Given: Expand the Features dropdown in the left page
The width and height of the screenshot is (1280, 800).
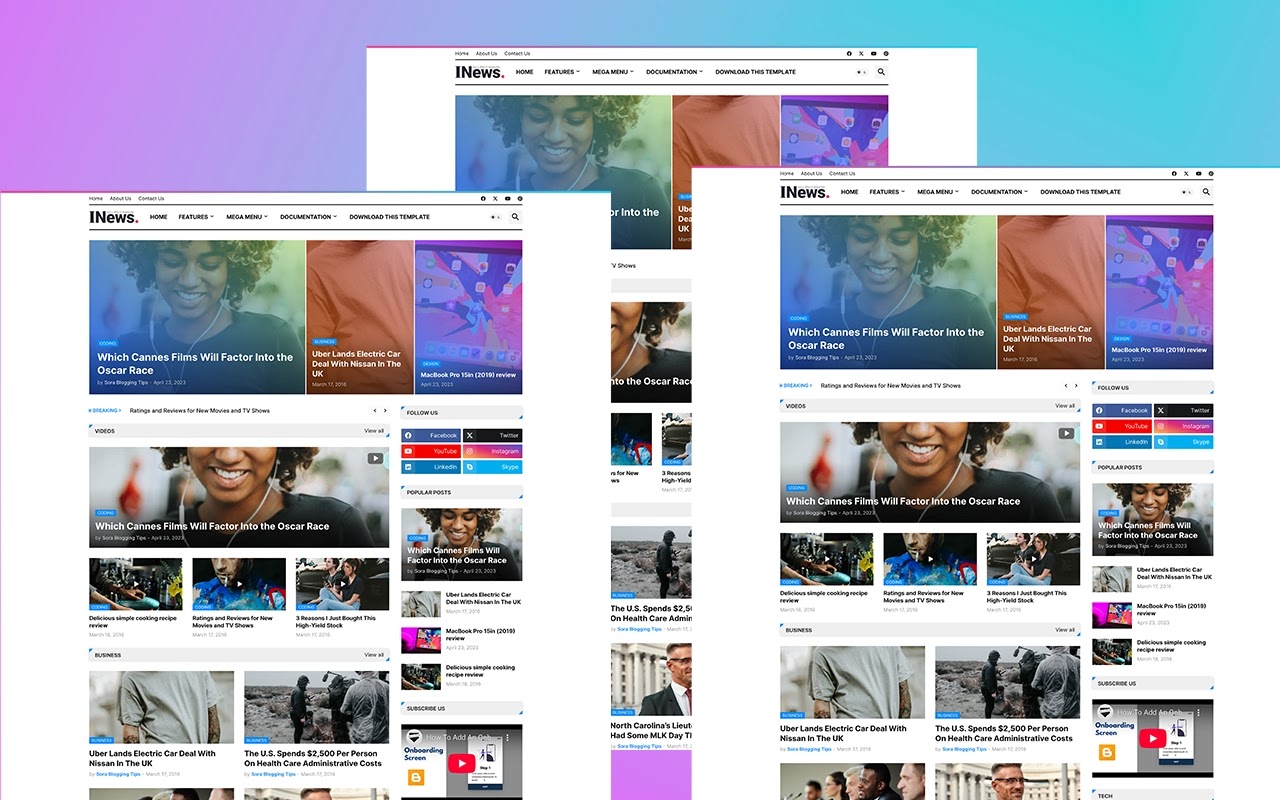Looking at the screenshot, I should pos(196,217).
